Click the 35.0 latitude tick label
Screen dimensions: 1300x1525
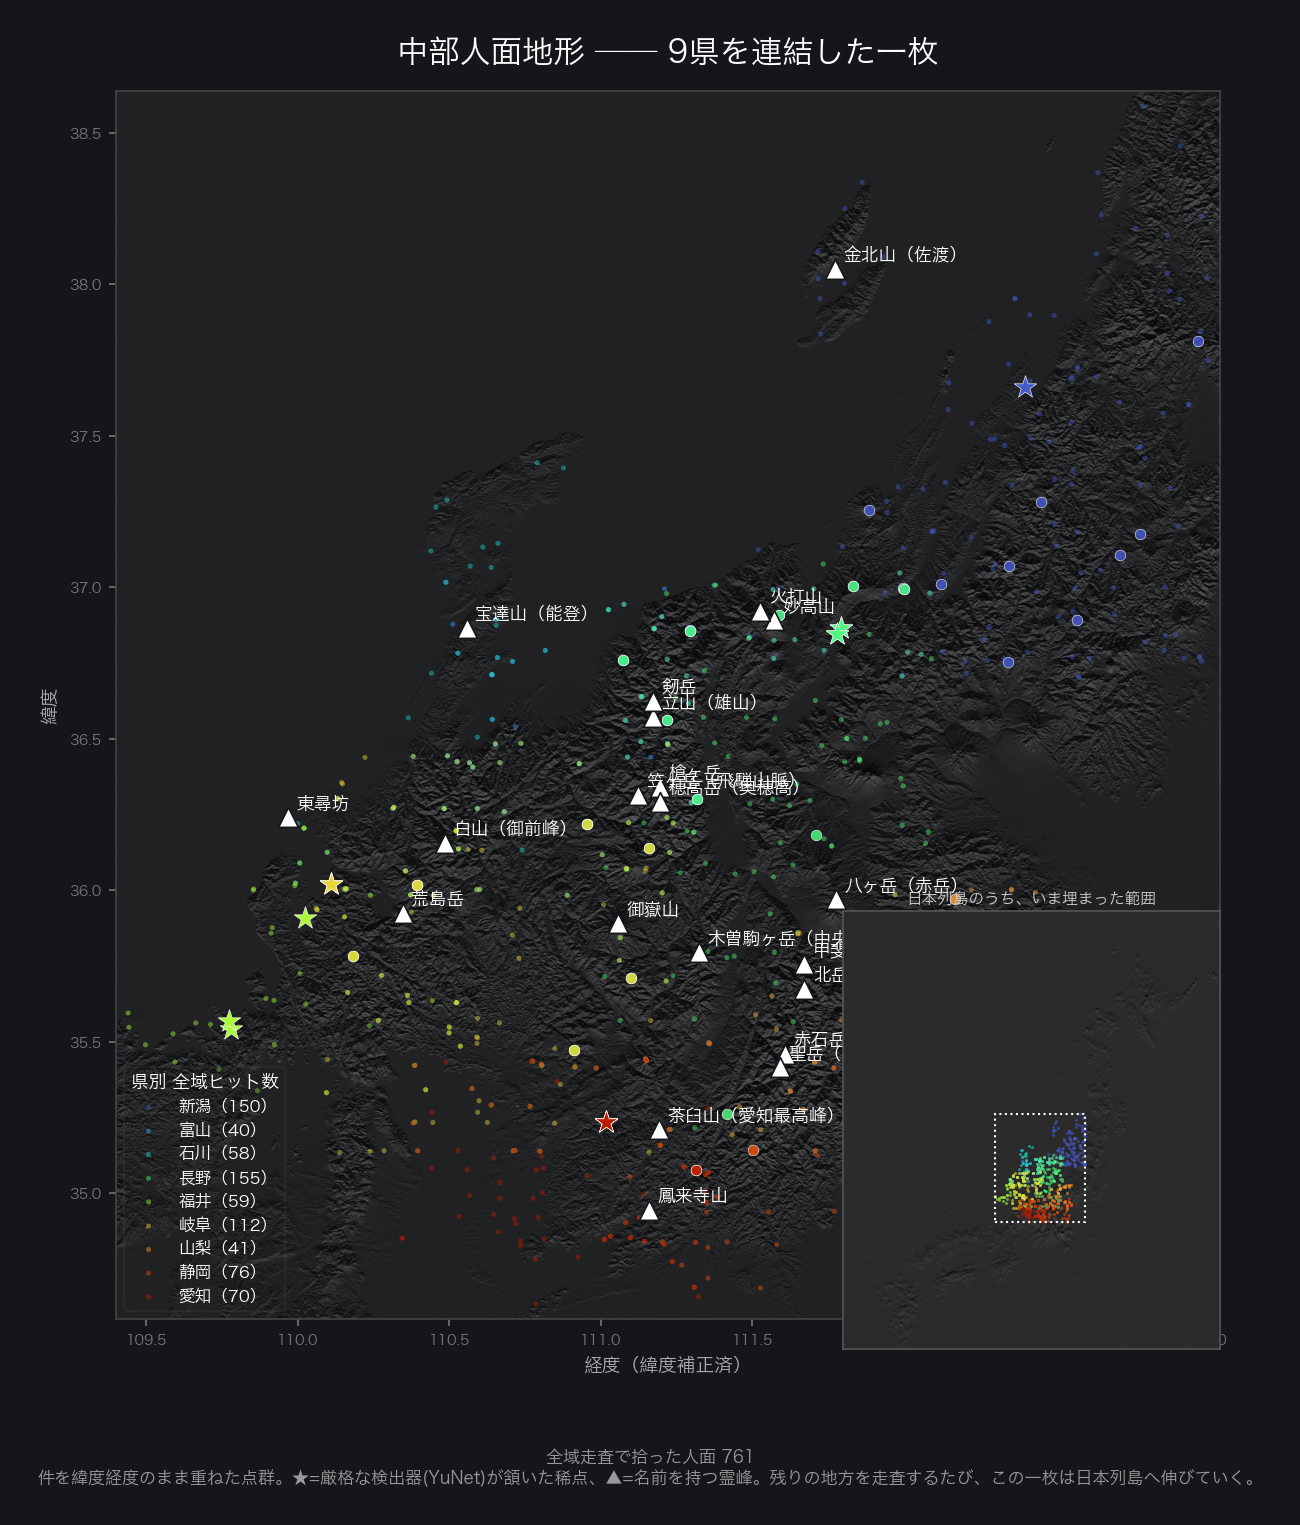[x=86, y=1194]
